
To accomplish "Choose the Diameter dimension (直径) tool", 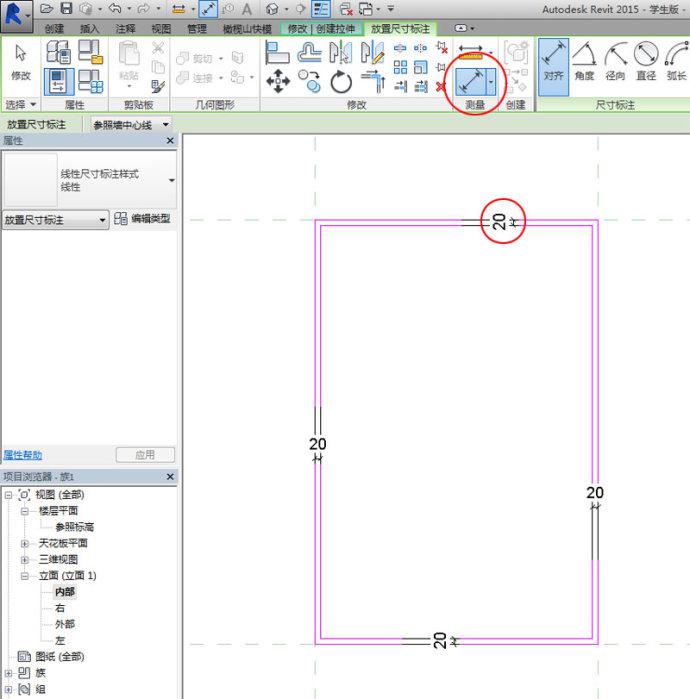I will coord(646,60).
